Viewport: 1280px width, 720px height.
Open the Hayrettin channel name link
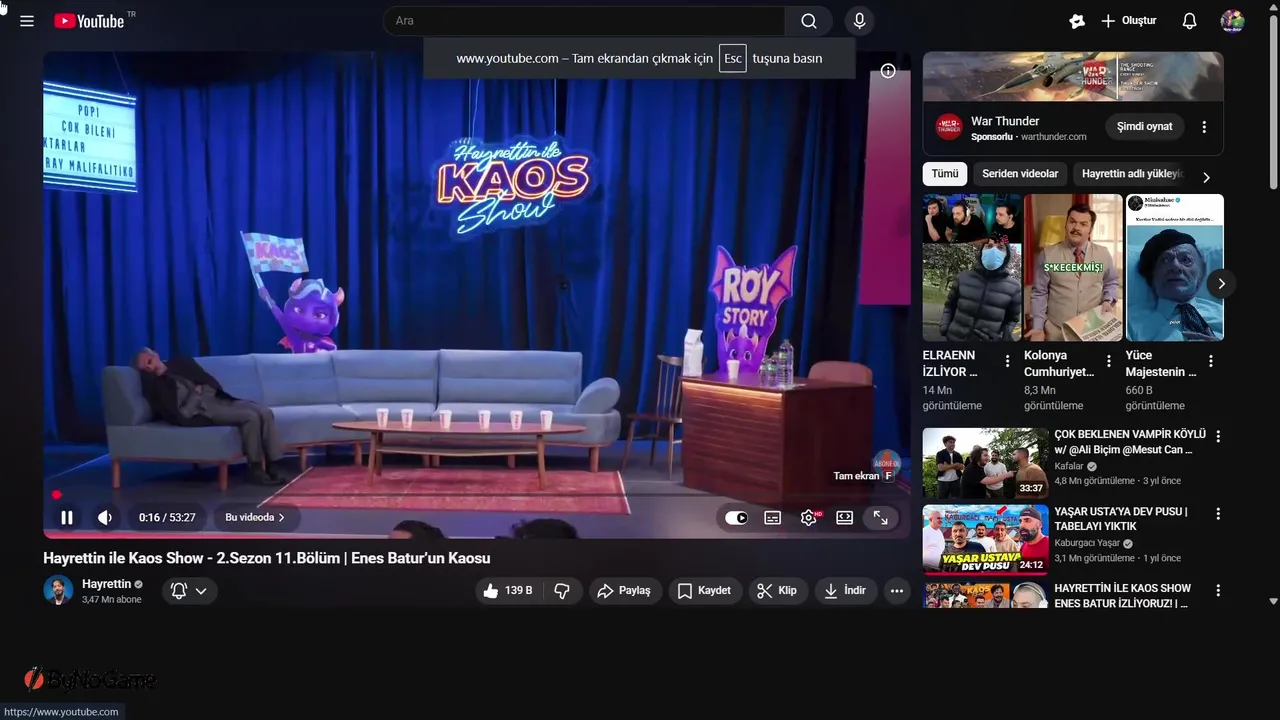point(106,584)
